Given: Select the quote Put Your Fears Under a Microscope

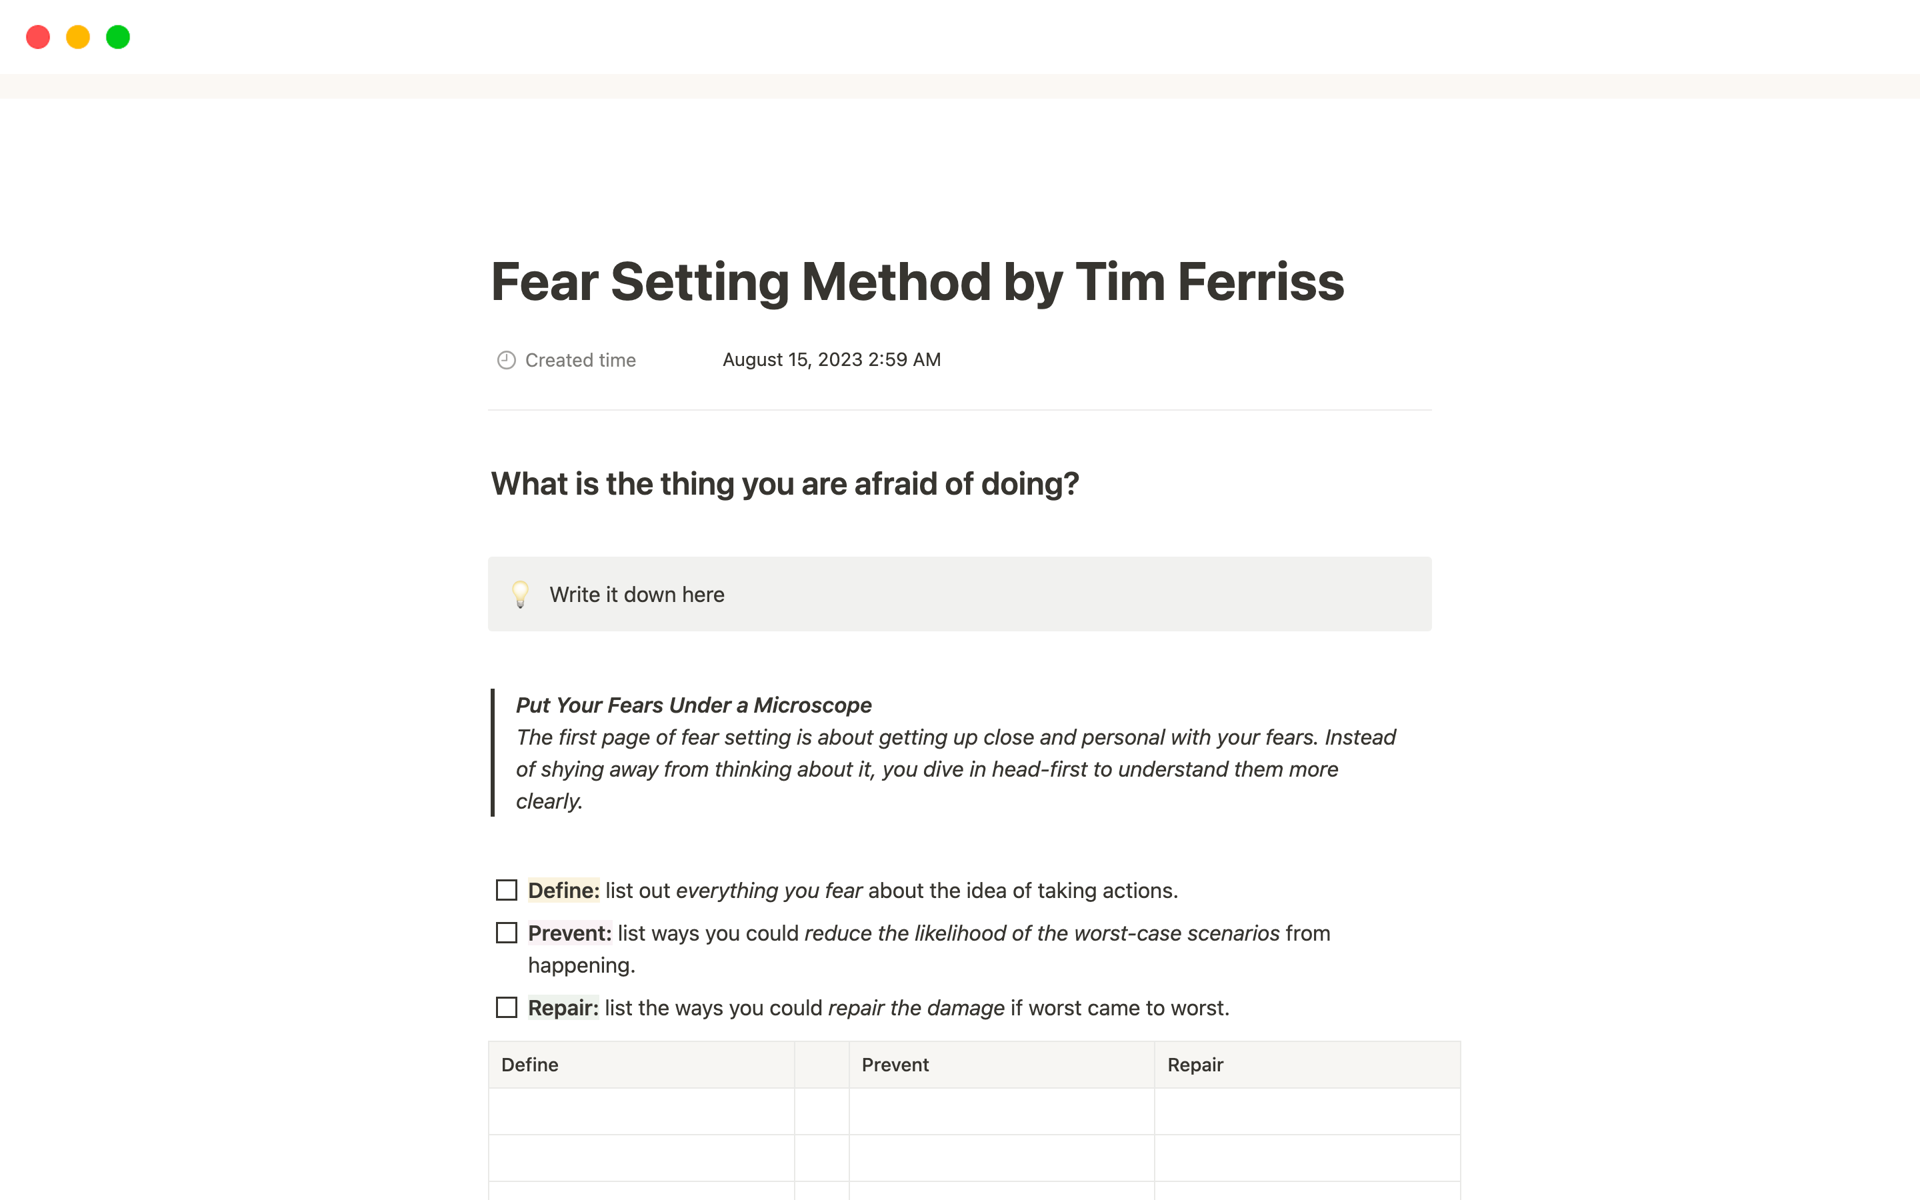Looking at the screenshot, I should pyautogui.click(x=692, y=705).
